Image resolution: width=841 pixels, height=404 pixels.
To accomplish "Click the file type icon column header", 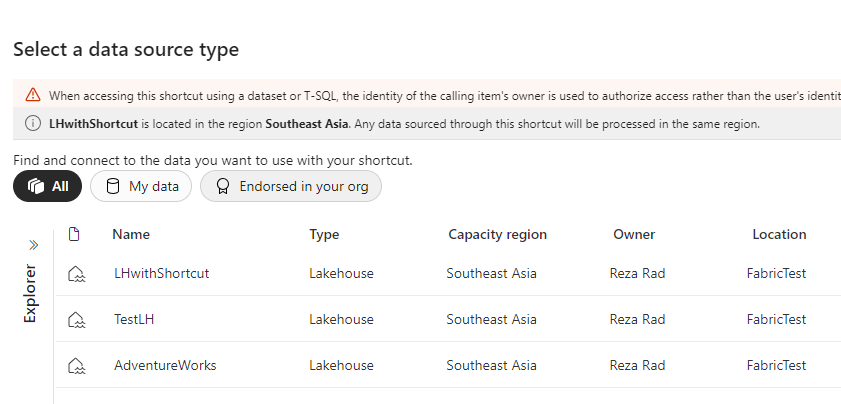I will pos(74,234).
